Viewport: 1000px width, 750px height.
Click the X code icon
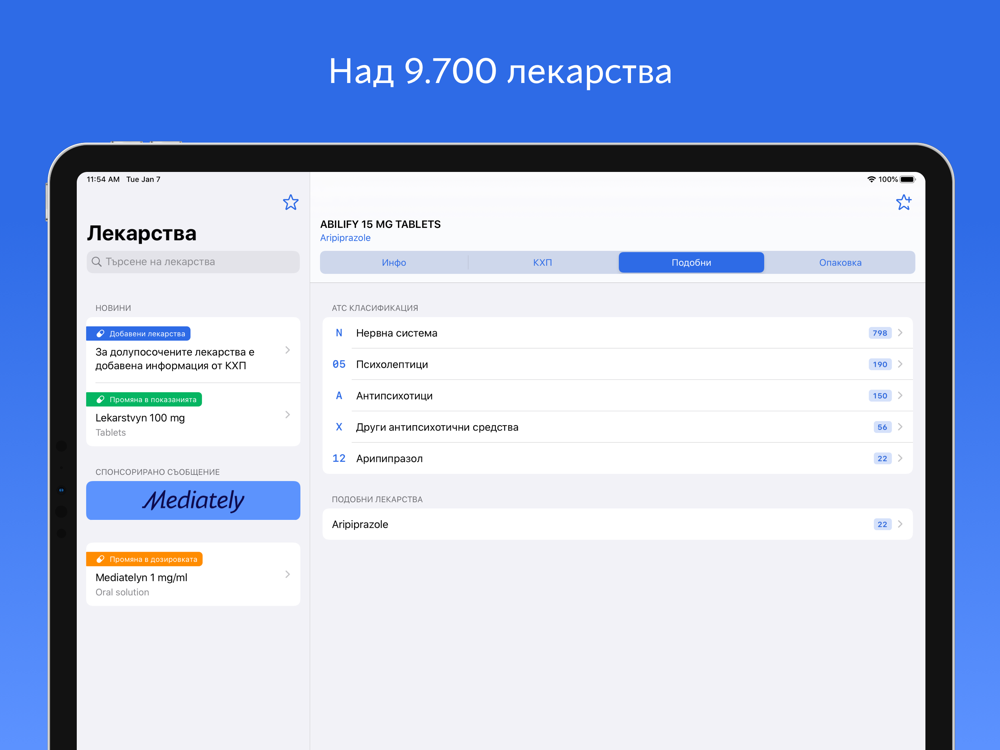tap(339, 427)
